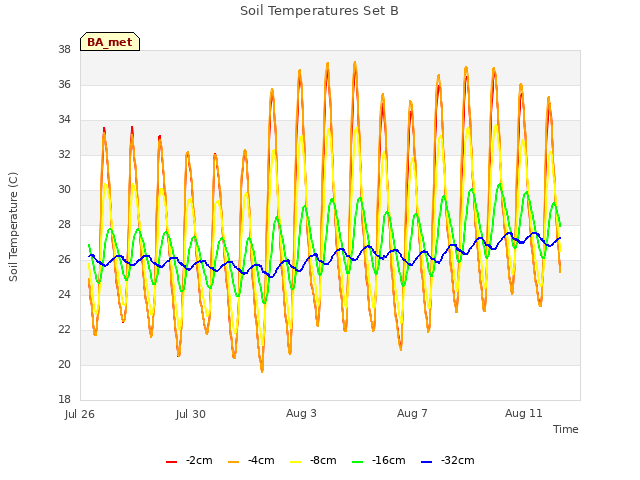Select the -32cm legend label
The image size is (640, 480).
coord(458,460)
